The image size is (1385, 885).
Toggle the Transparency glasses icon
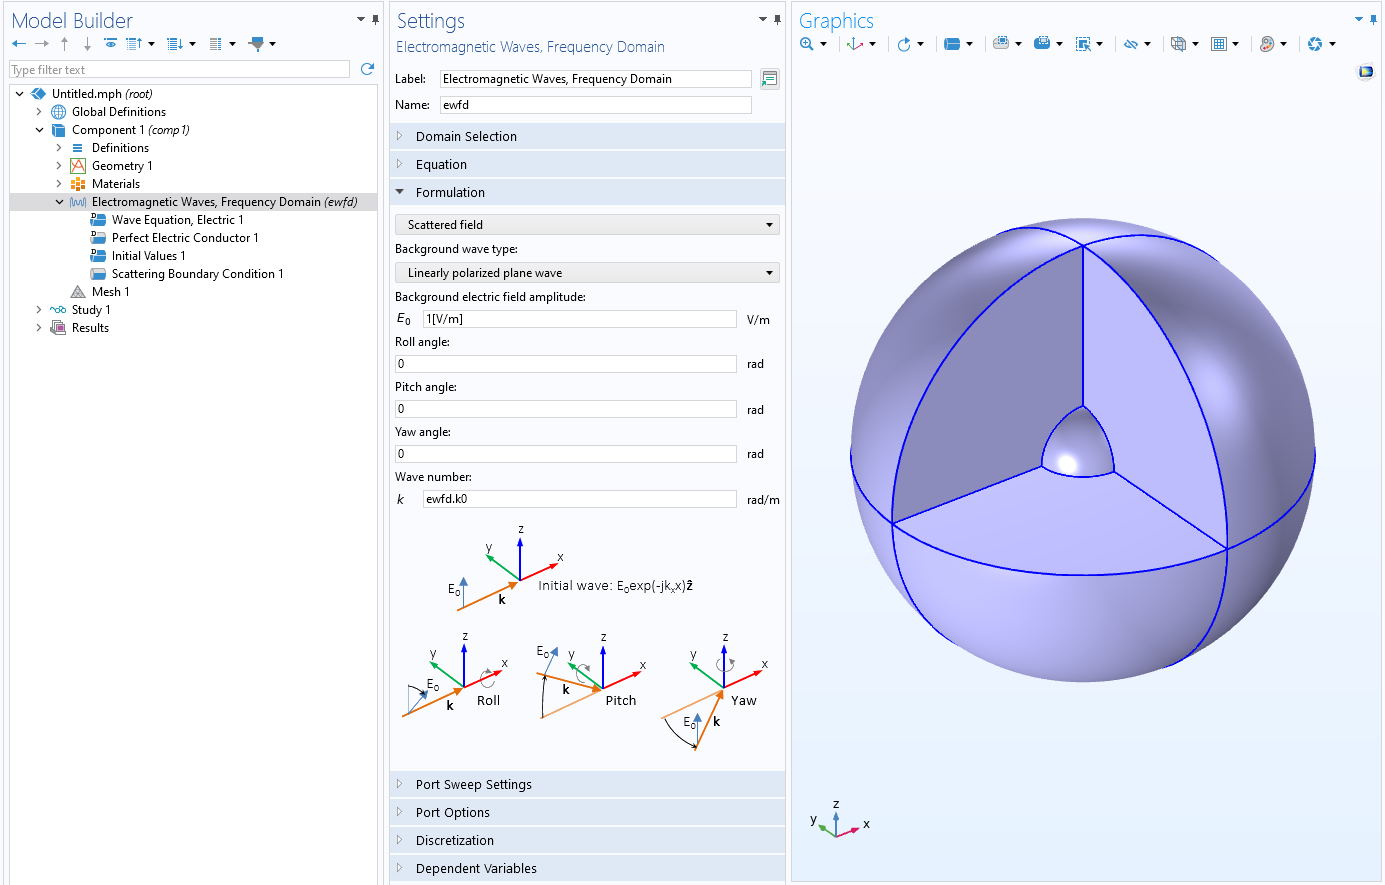(1129, 43)
